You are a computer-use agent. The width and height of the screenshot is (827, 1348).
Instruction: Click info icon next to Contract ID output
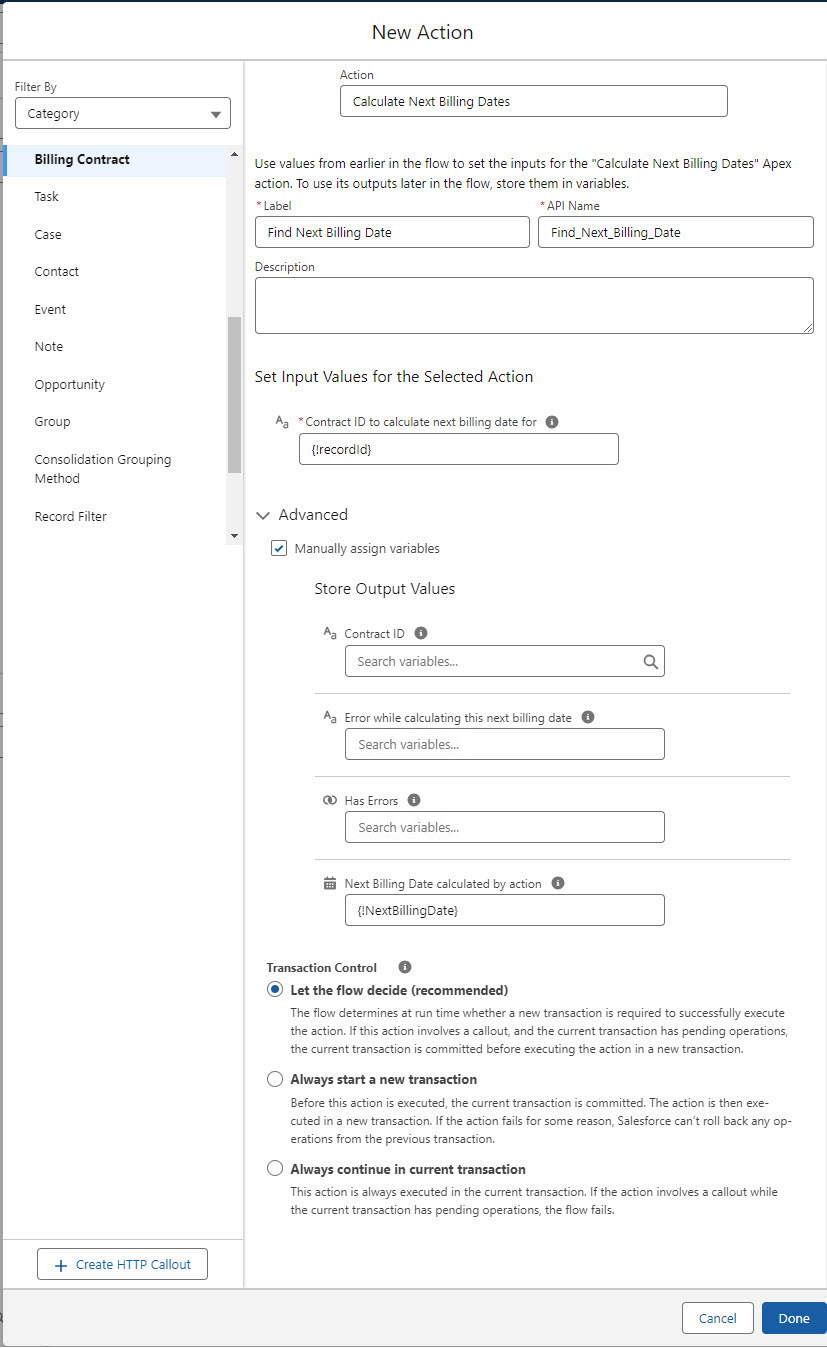tap(421, 633)
